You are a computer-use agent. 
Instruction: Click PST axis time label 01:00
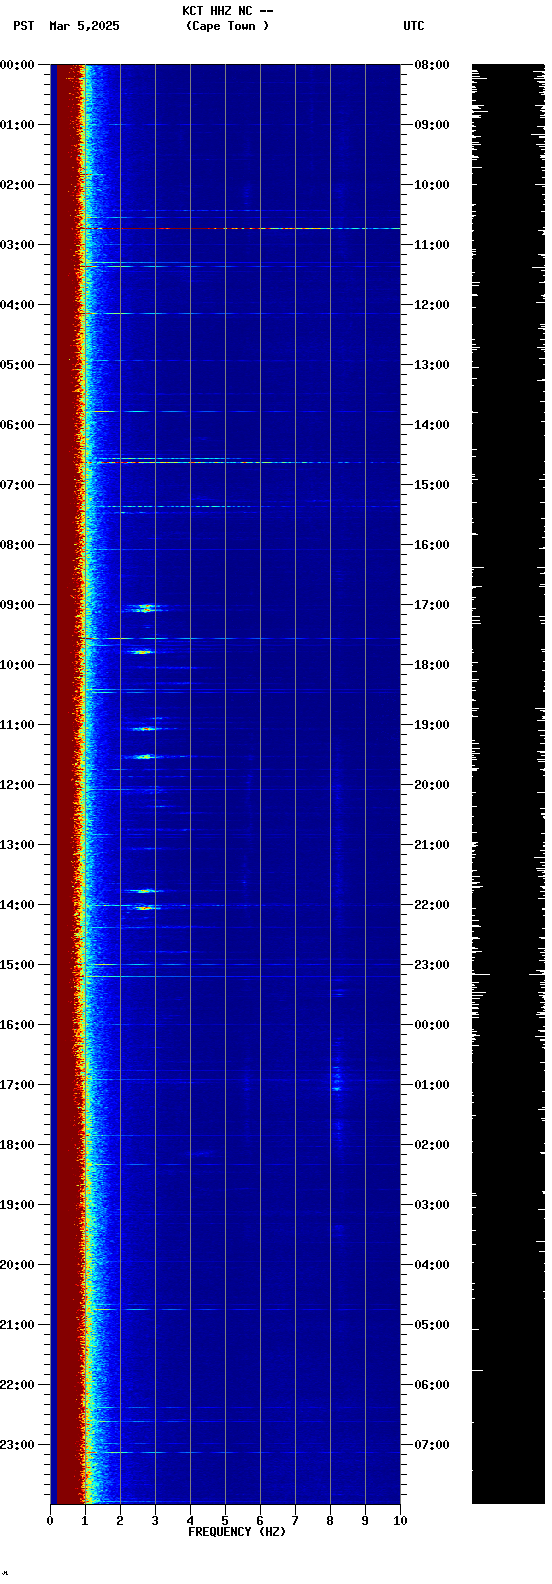pyautogui.click(x=18, y=125)
